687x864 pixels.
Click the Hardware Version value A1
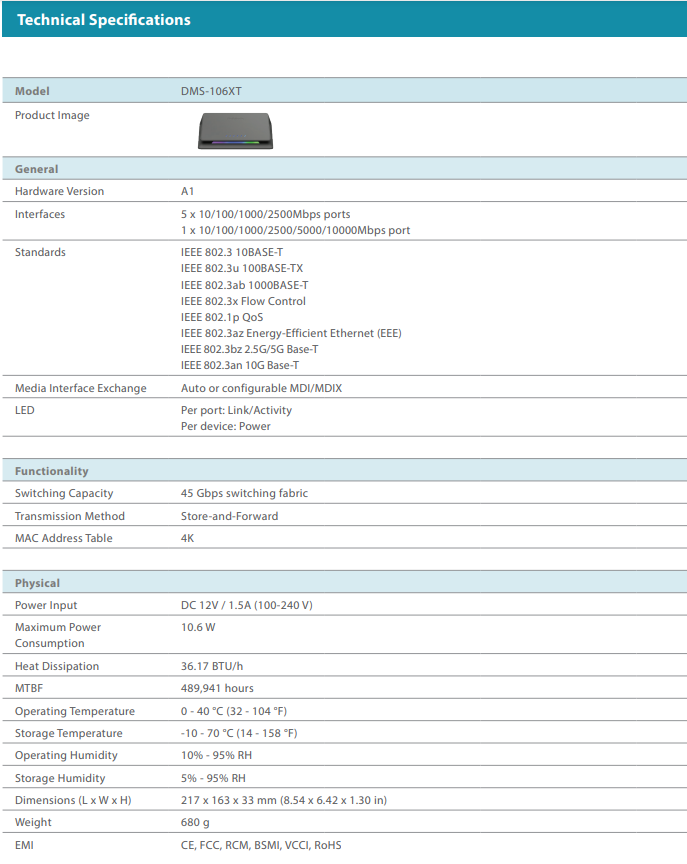coord(187,191)
